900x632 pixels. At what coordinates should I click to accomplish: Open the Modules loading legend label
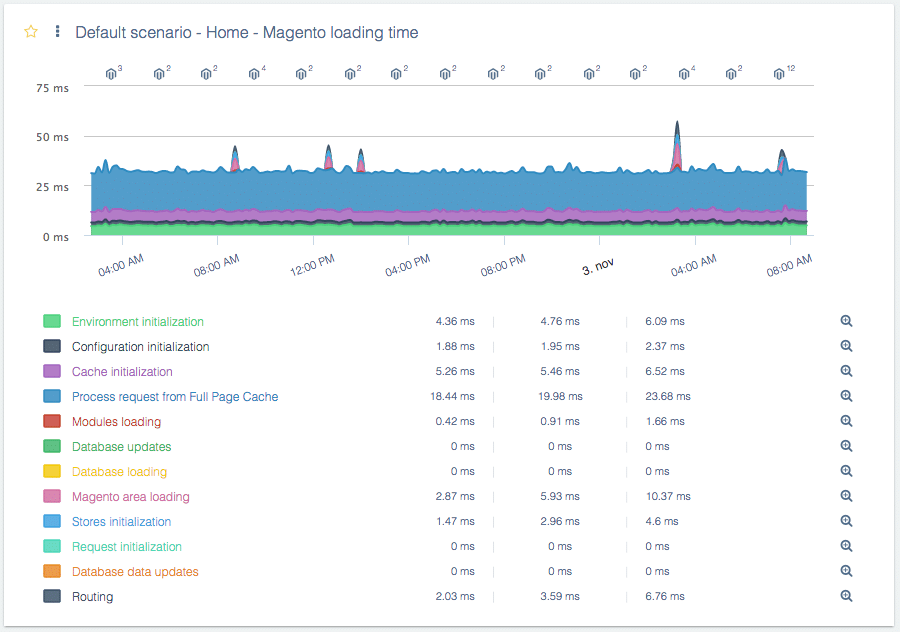(117, 422)
